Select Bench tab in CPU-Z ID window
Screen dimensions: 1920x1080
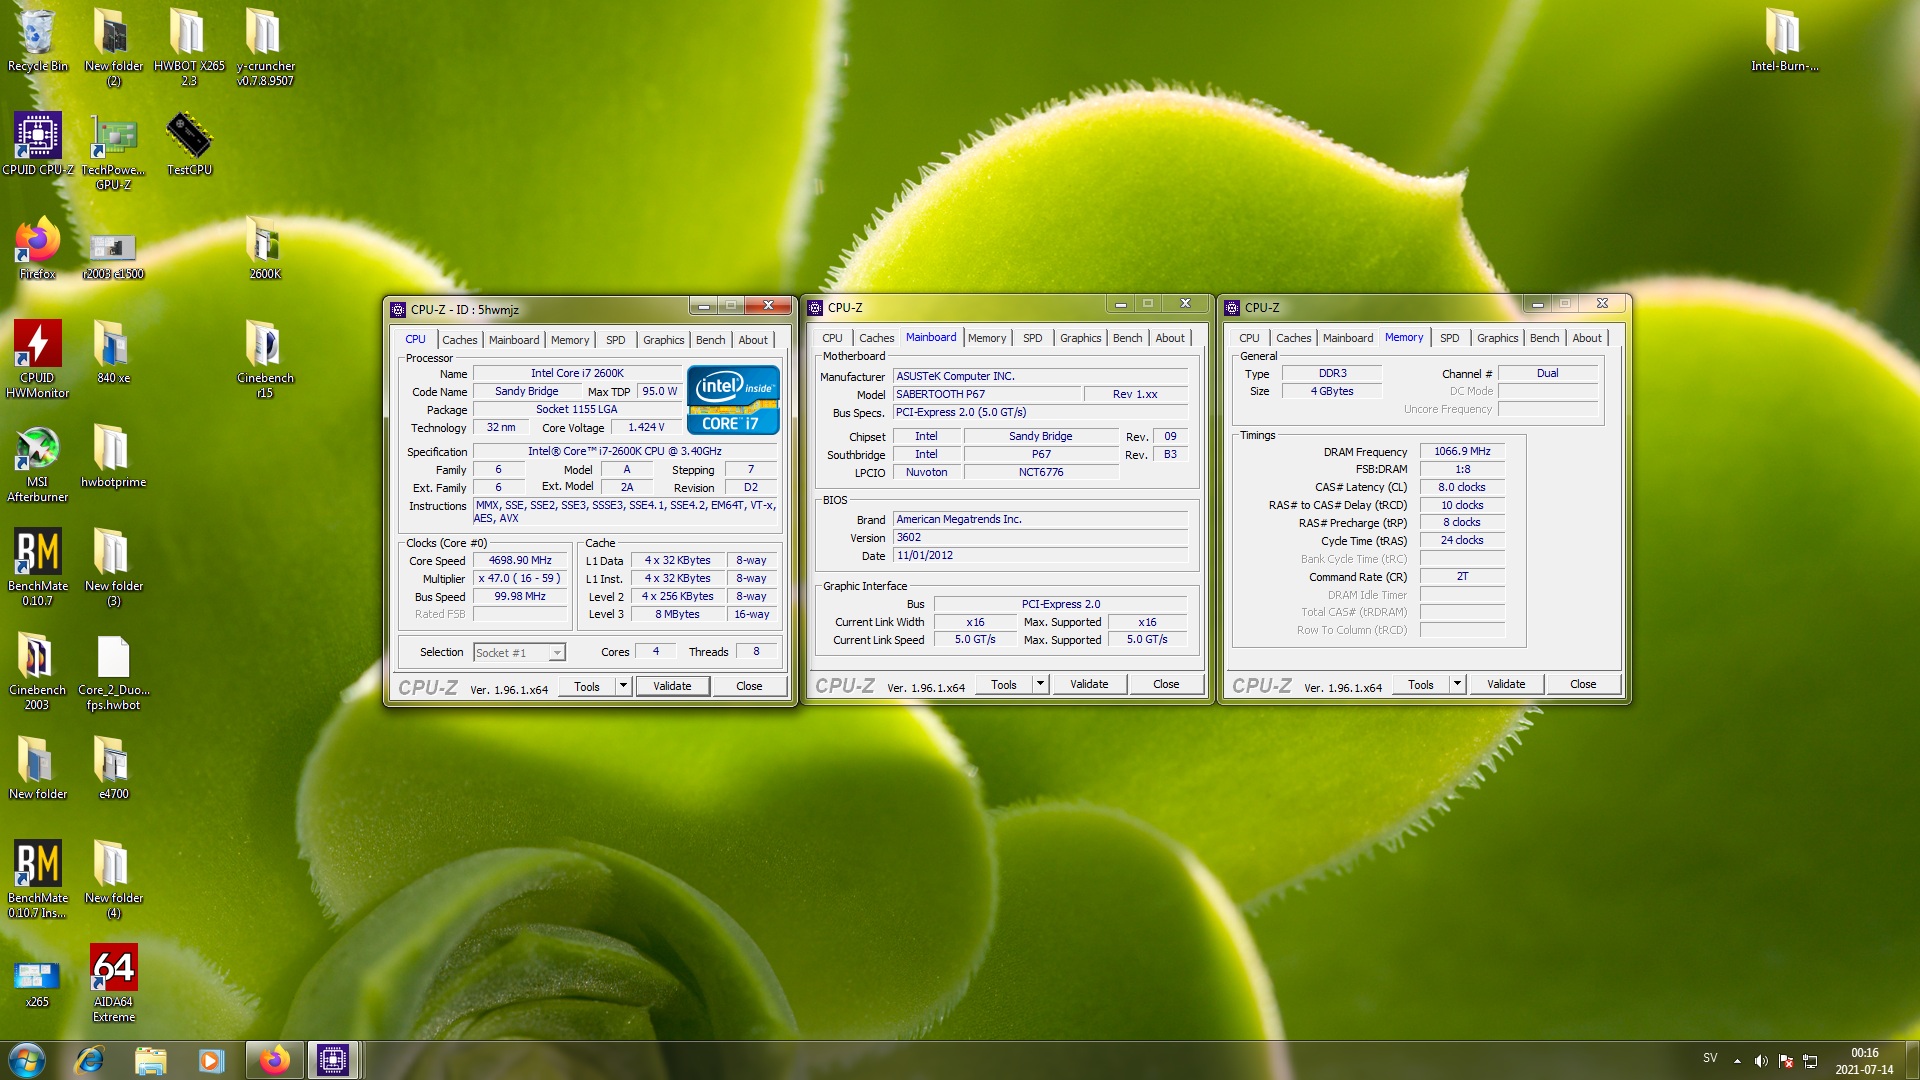[710, 340]
